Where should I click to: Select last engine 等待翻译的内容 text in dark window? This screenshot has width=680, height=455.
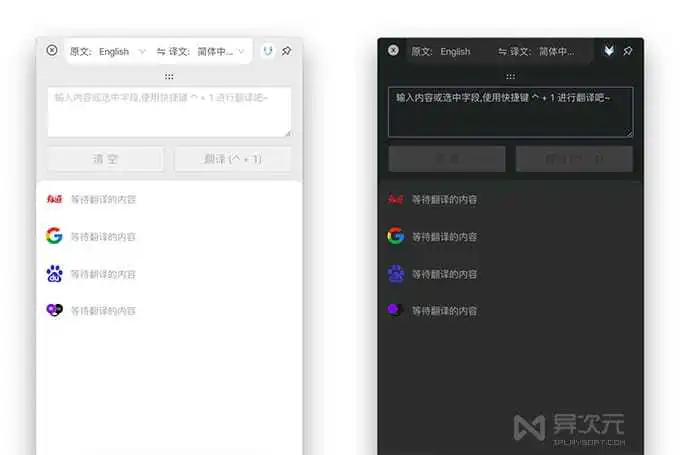click(445, 311)
